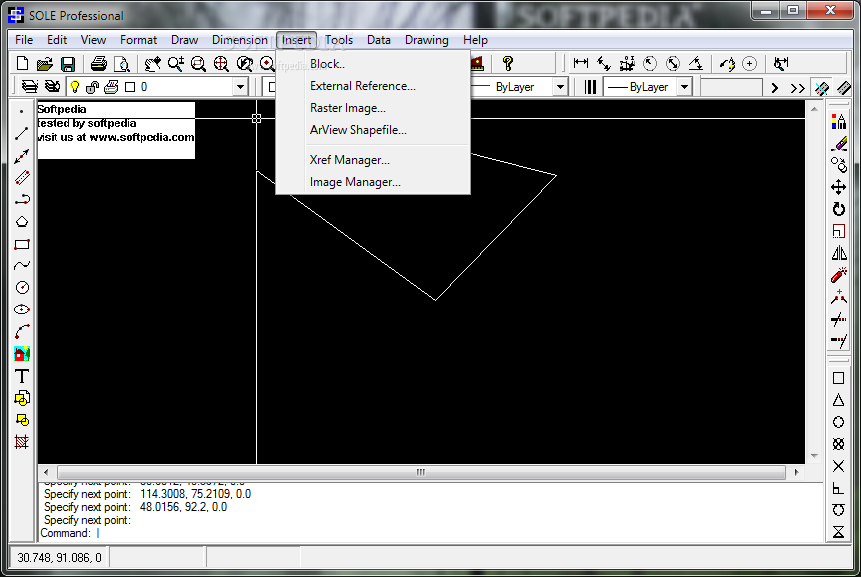Click the Move tool four-arrow icon
861x577 pixels.
click(838, 187)
